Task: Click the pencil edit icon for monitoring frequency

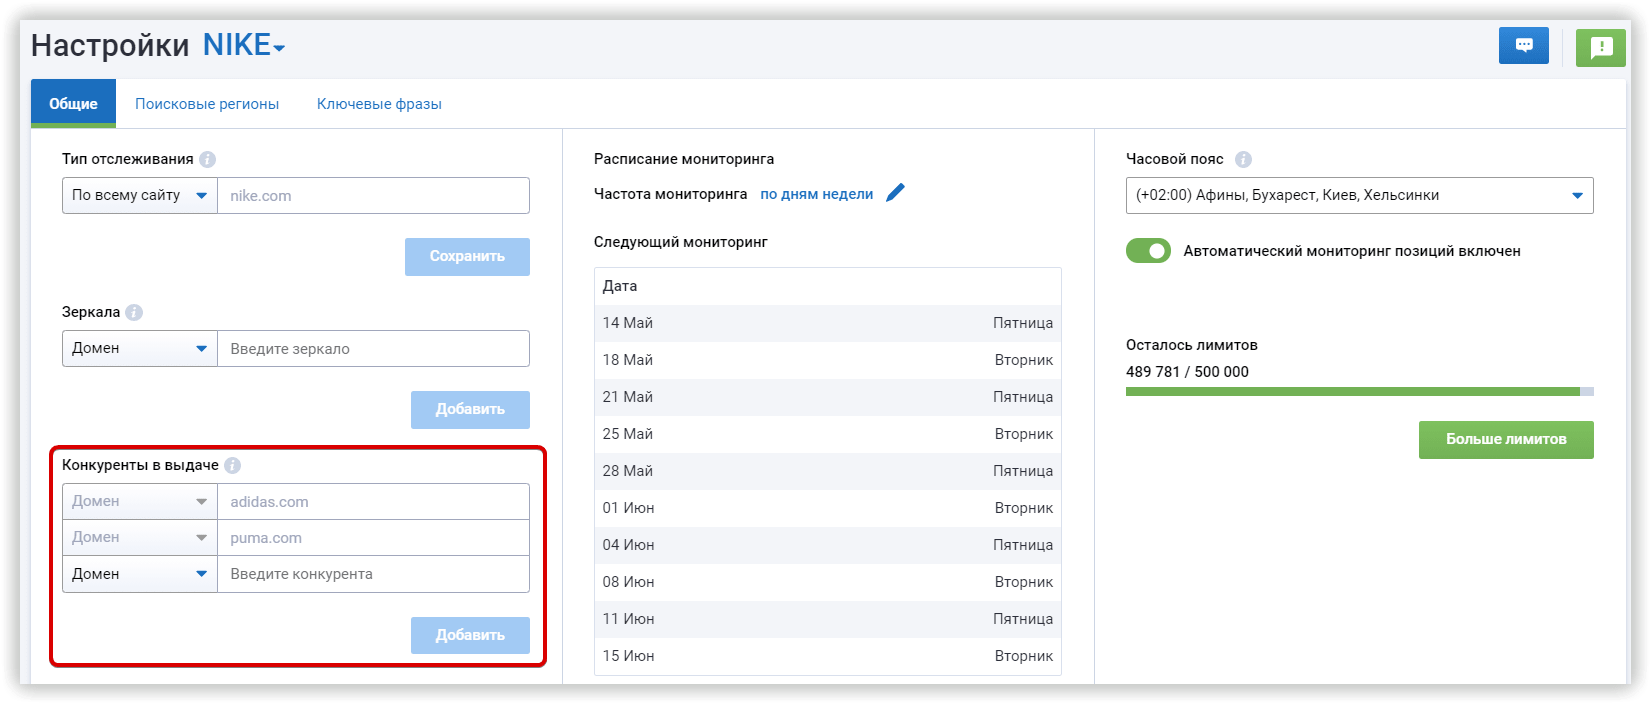Action: [x=895, y=193]
